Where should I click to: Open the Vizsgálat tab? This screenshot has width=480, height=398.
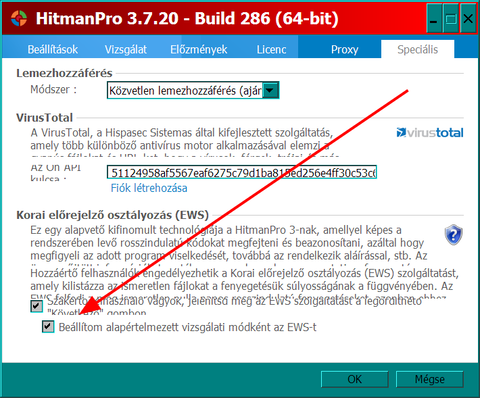coord(126,49)
